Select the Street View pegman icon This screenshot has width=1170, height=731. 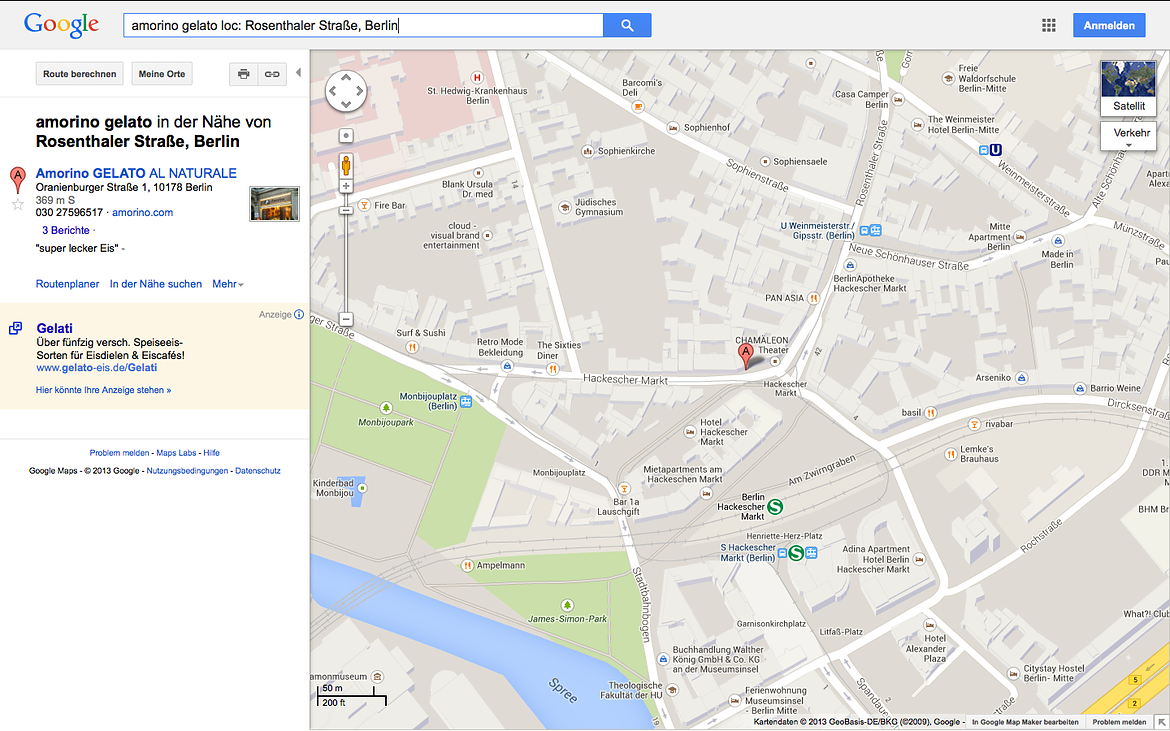coord(346,164)
